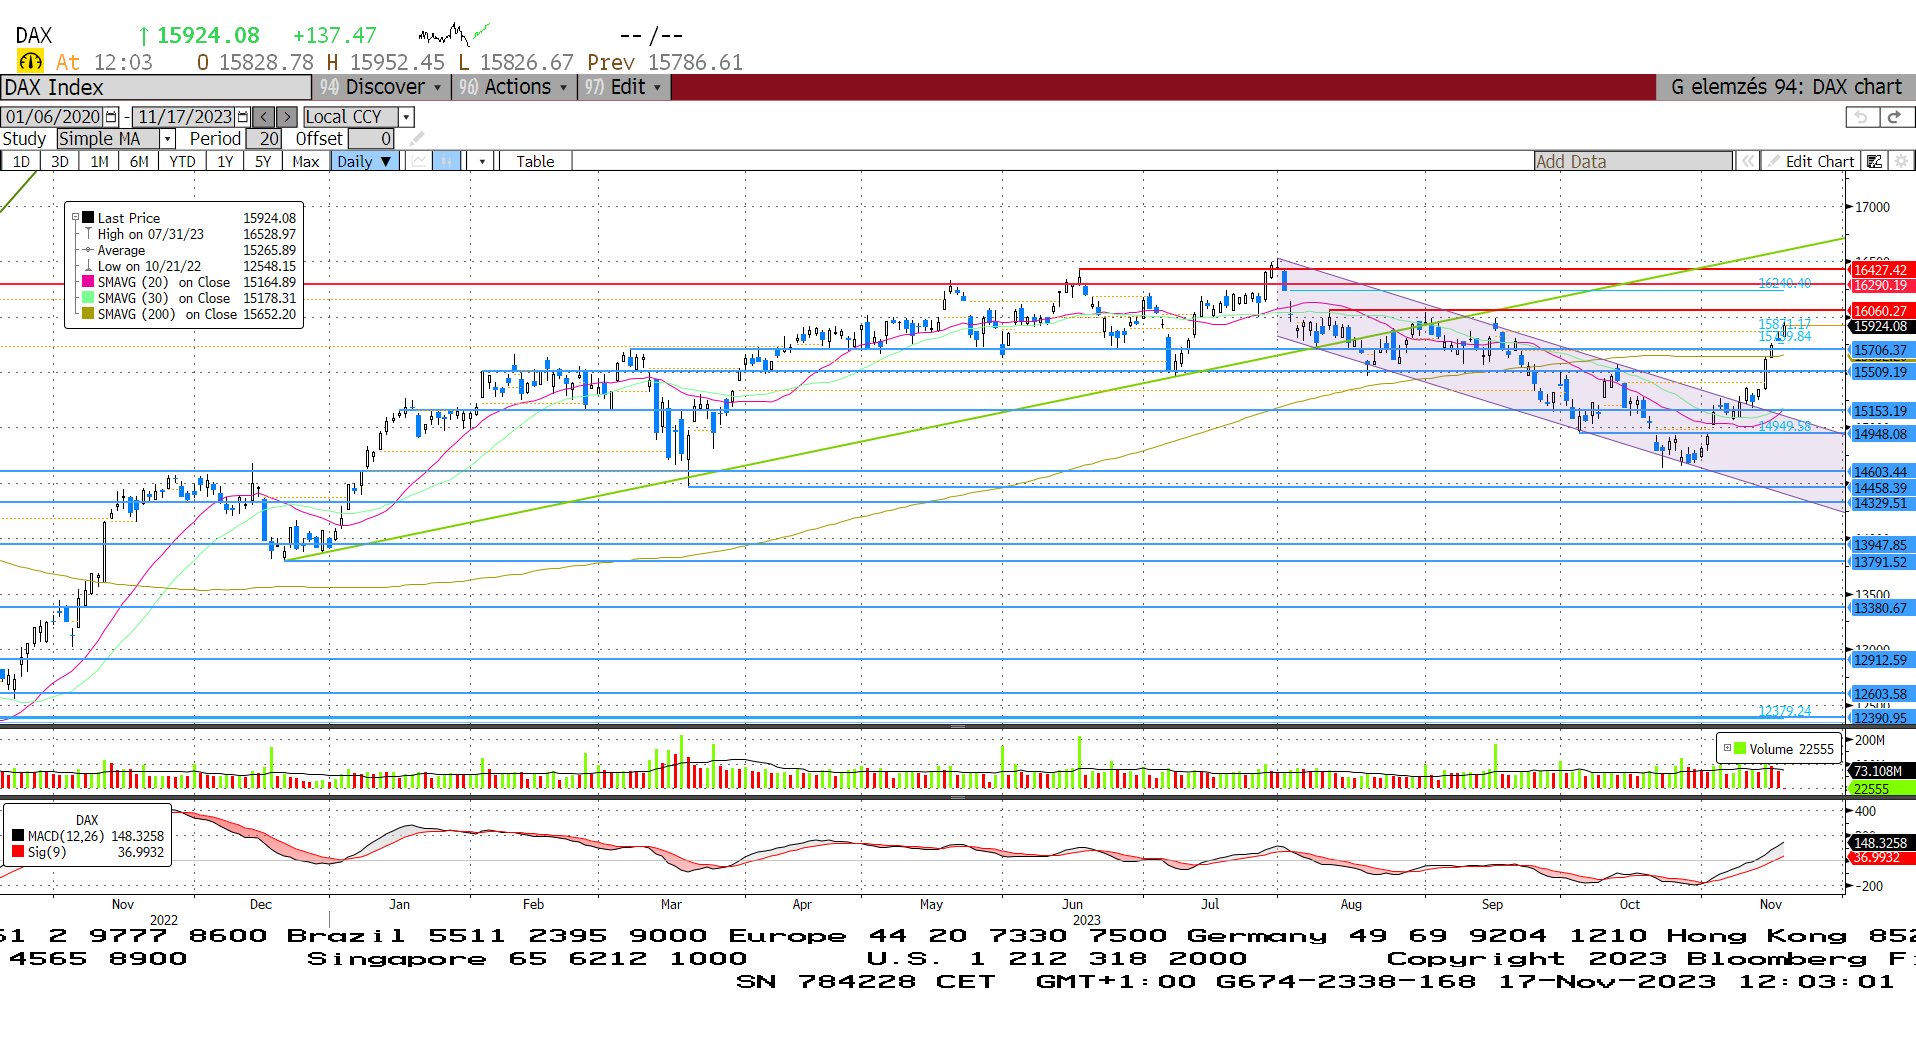Click the red Sig(9) legend swatch
This screenshot has width=1916, height=1037.
(x=18, y=852)
